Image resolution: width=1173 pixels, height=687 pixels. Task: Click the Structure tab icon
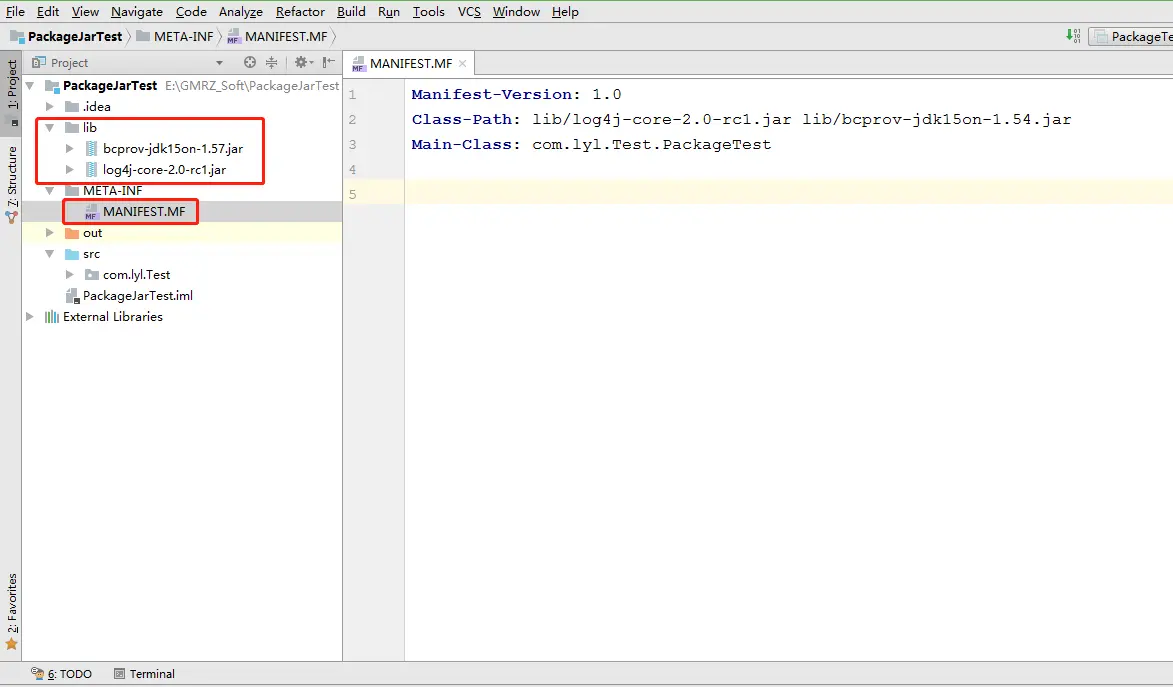[11, 218]
